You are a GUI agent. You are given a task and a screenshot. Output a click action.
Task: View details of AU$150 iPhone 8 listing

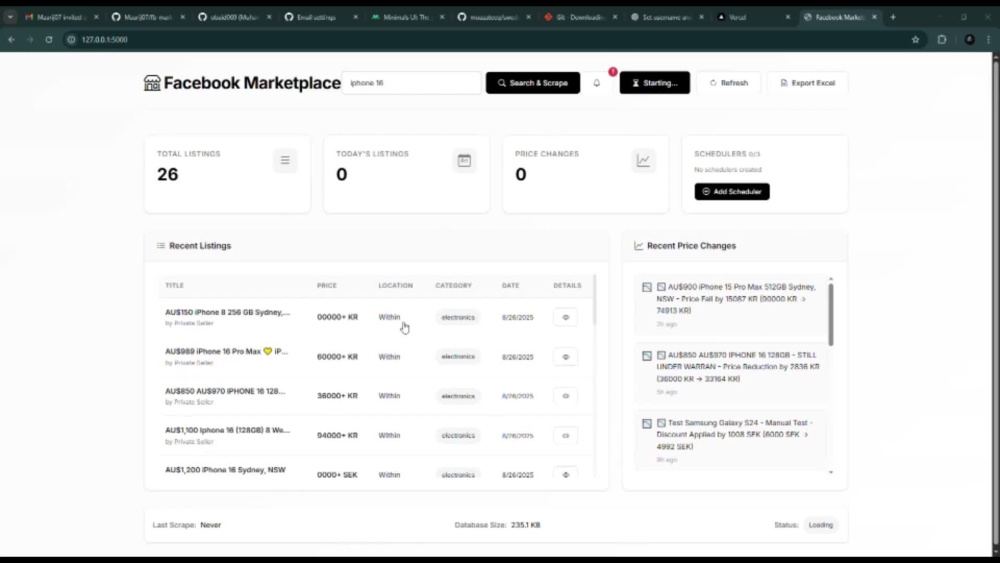(x=566, y=318)
